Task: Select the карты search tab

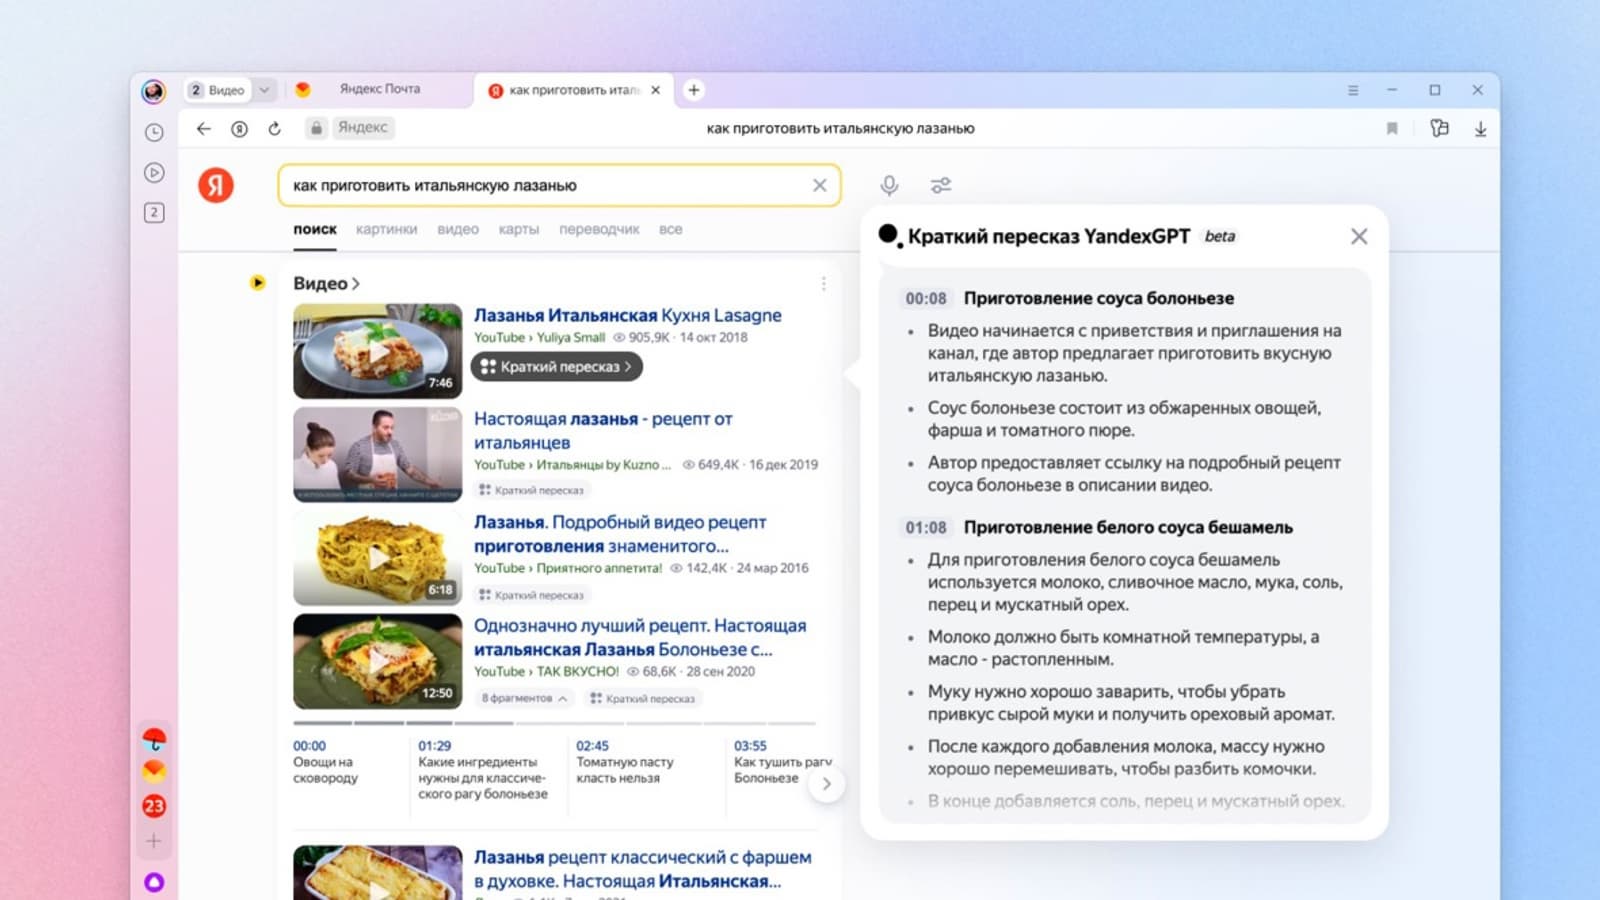Action: tap(519, 229)
